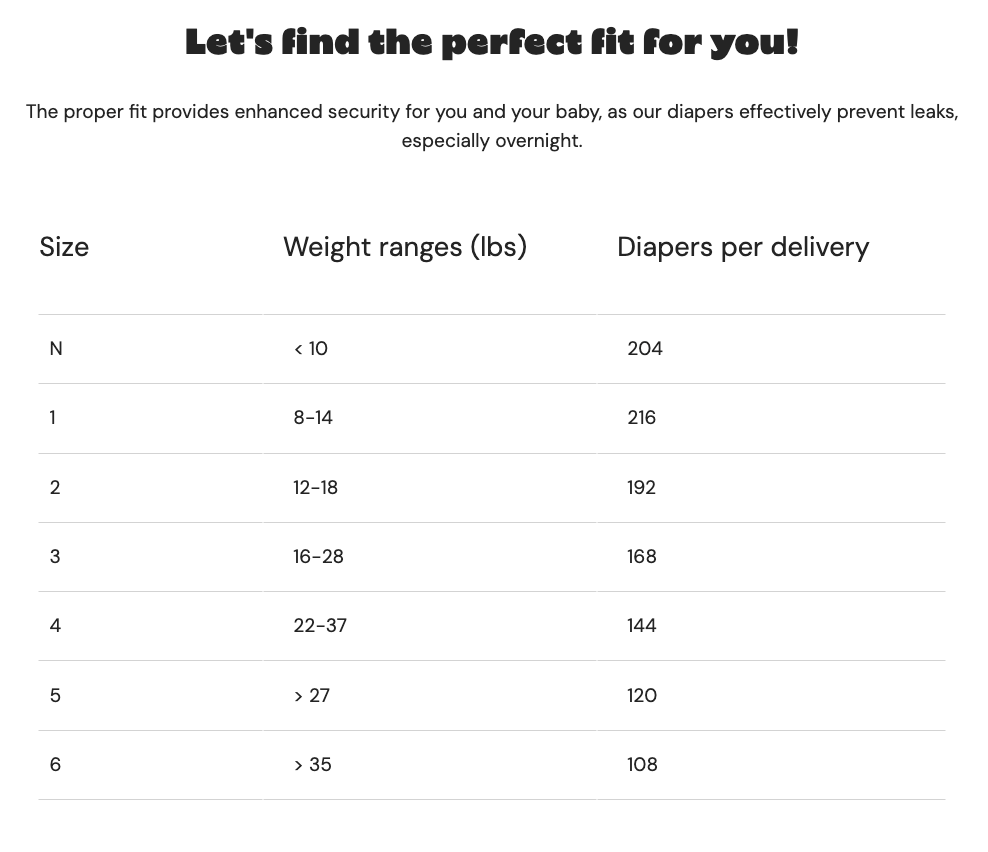This screenshot has height=852, width=988.
Task: Click the 192 diapers value
Action: [641, 488]
